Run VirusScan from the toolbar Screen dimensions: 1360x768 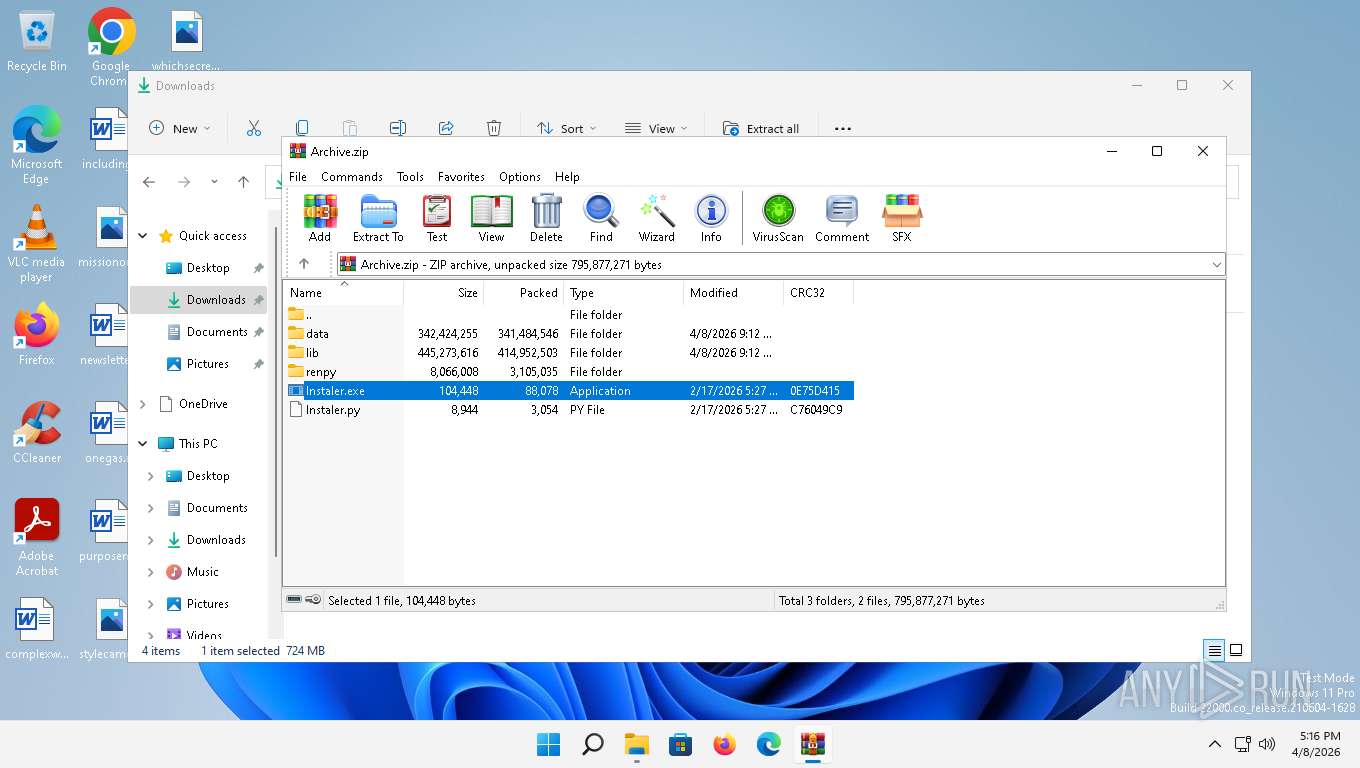(x=778, y=219)
